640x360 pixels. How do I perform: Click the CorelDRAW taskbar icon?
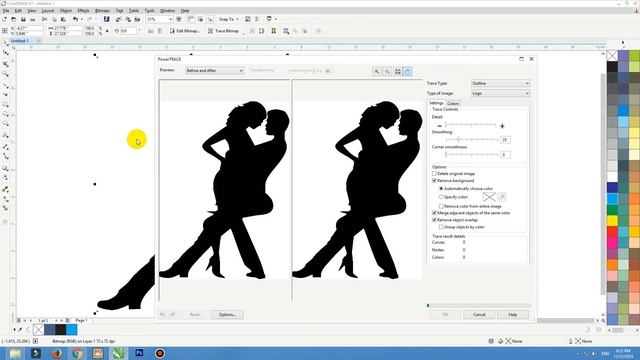[119, 353]
